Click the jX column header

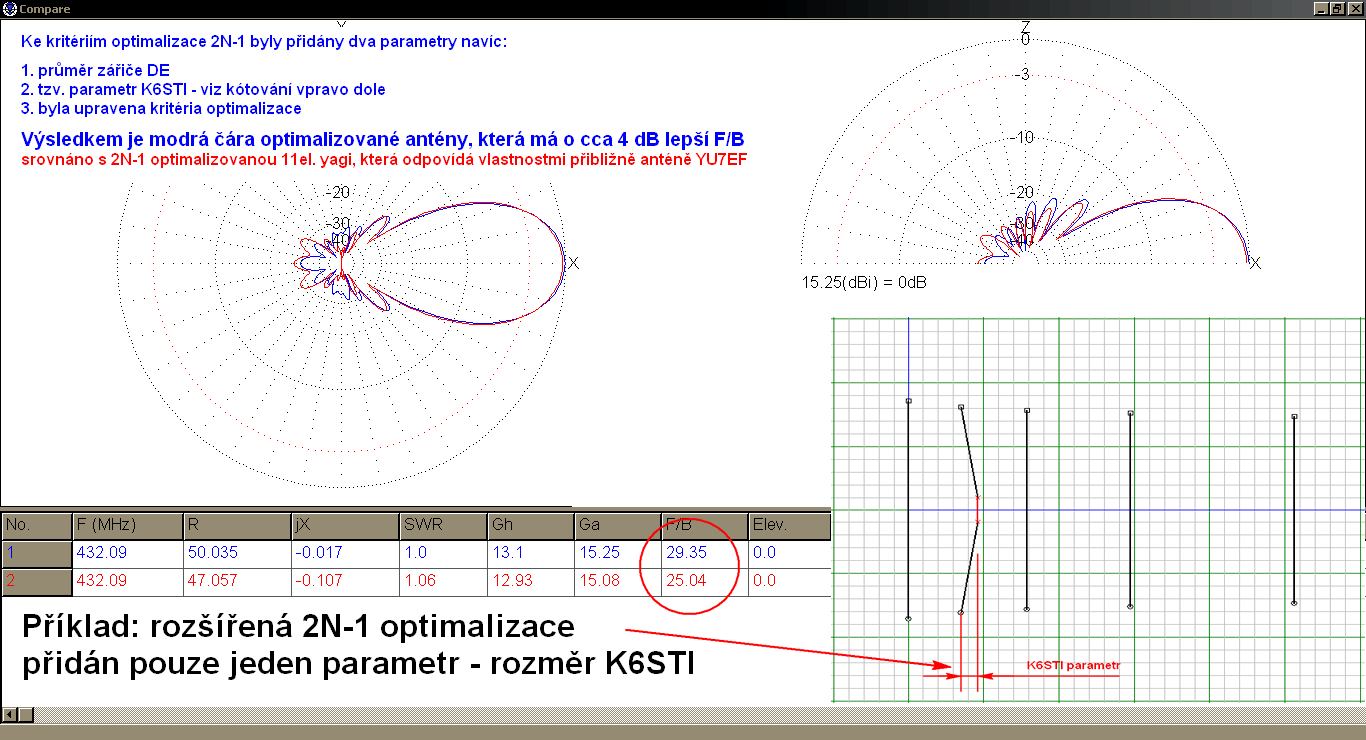coord(341,525)
